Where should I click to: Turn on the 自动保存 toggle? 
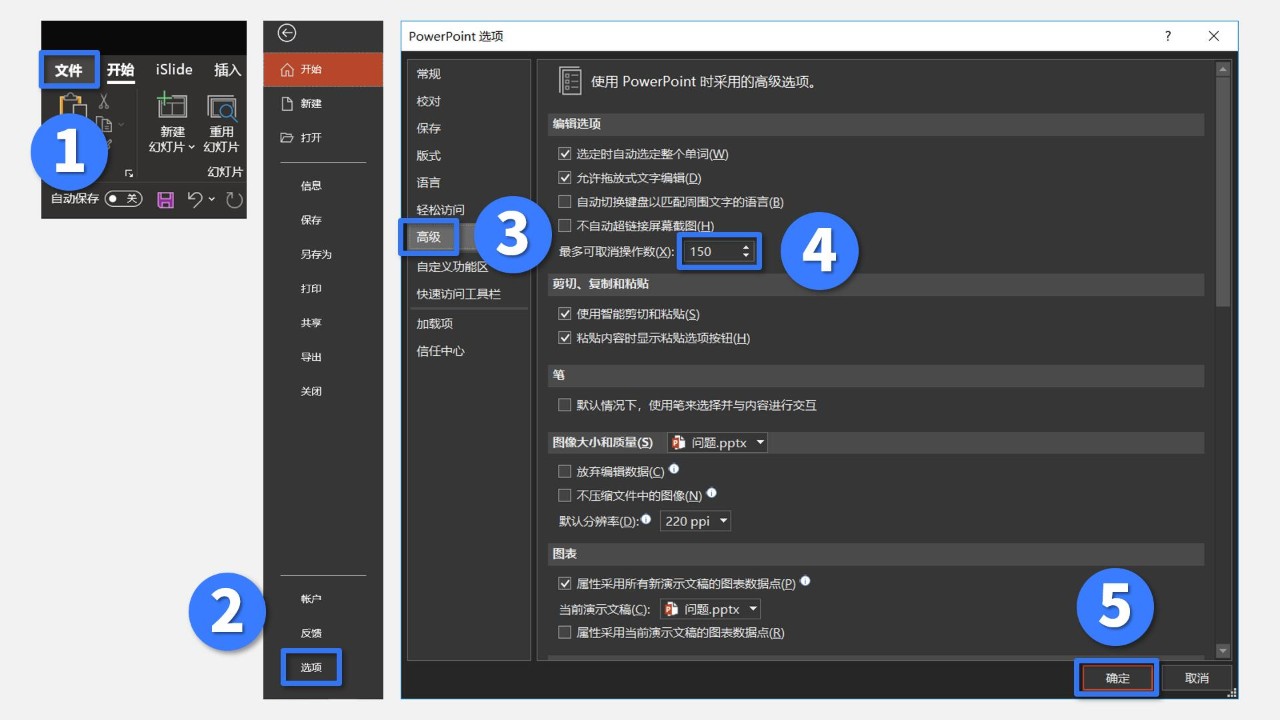click(x=123, y=199)
